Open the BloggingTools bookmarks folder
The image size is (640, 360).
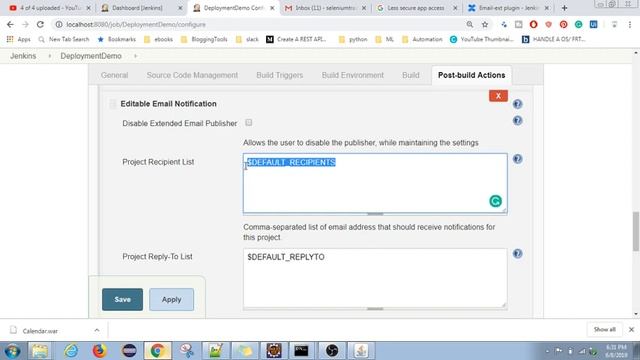coord(204,39)
